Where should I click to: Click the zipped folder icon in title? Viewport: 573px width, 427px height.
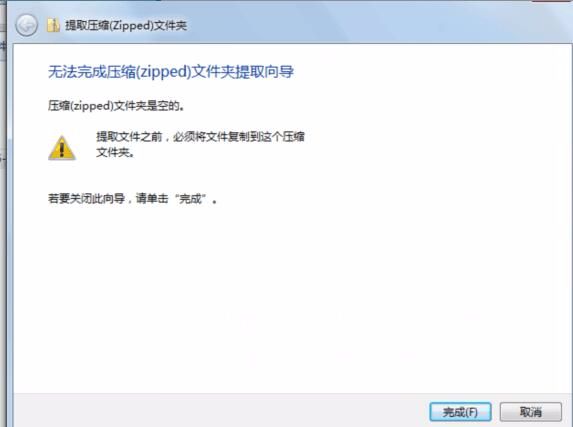(53, 25)
